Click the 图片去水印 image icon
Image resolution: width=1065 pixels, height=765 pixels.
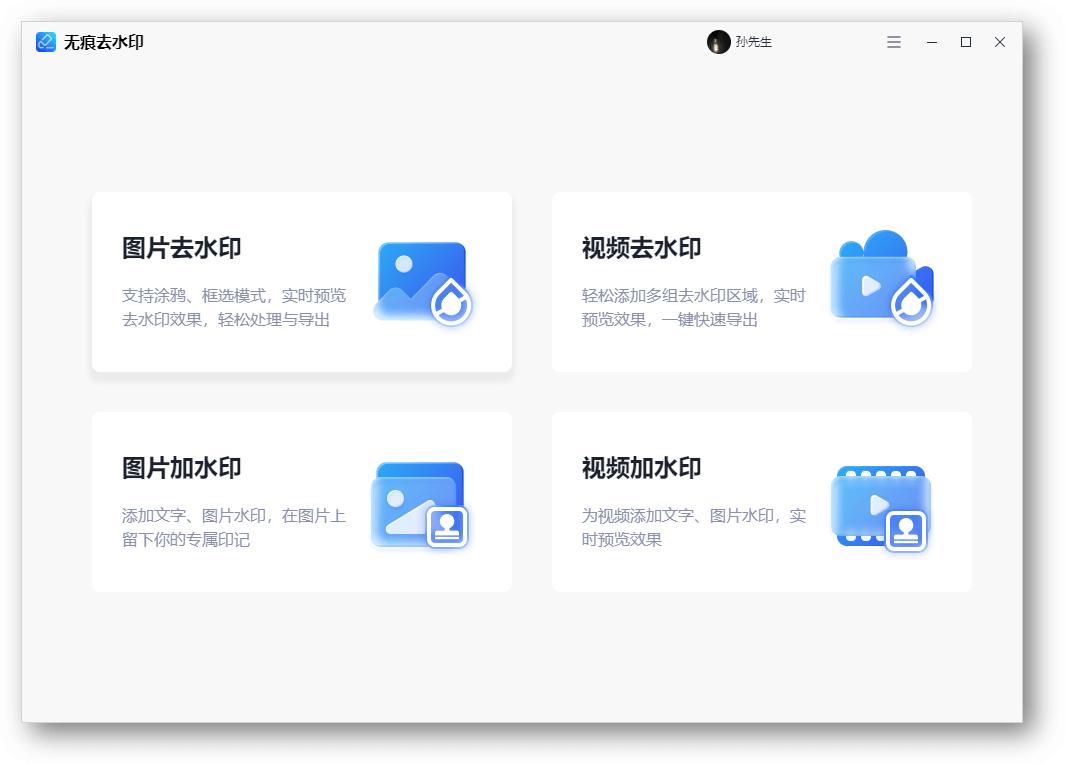point(420,282)
